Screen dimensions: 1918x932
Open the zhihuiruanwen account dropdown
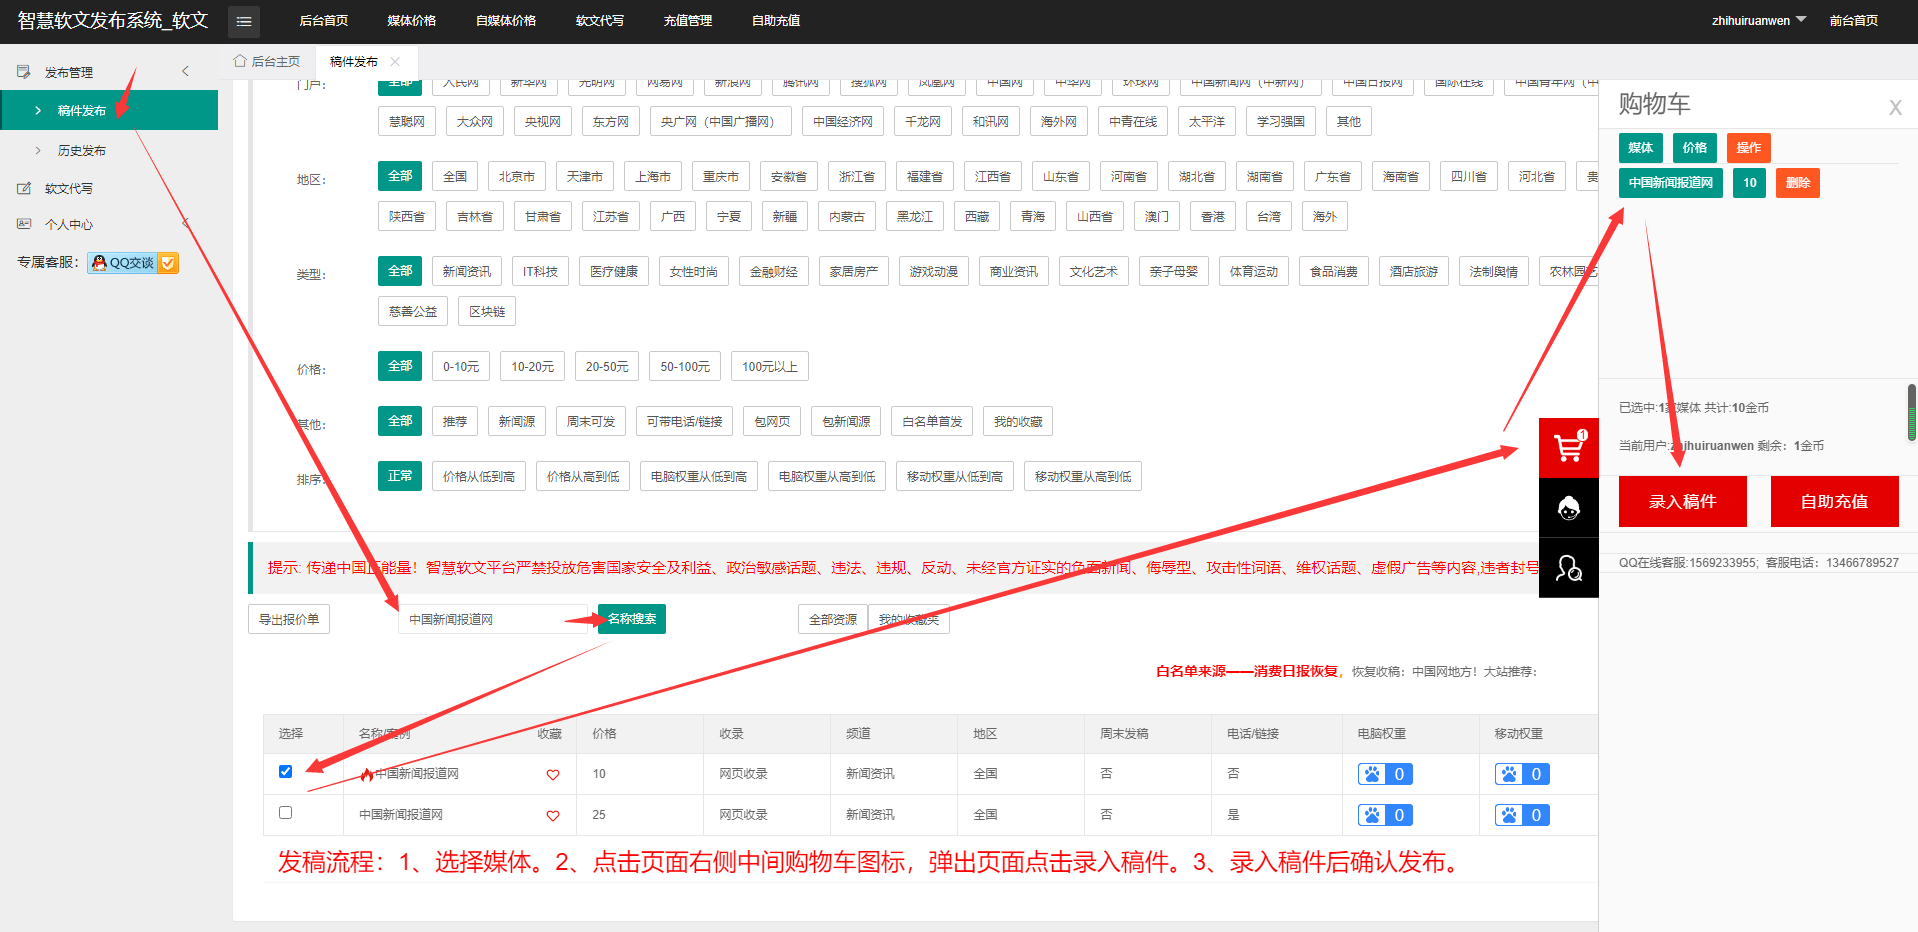1757,20
